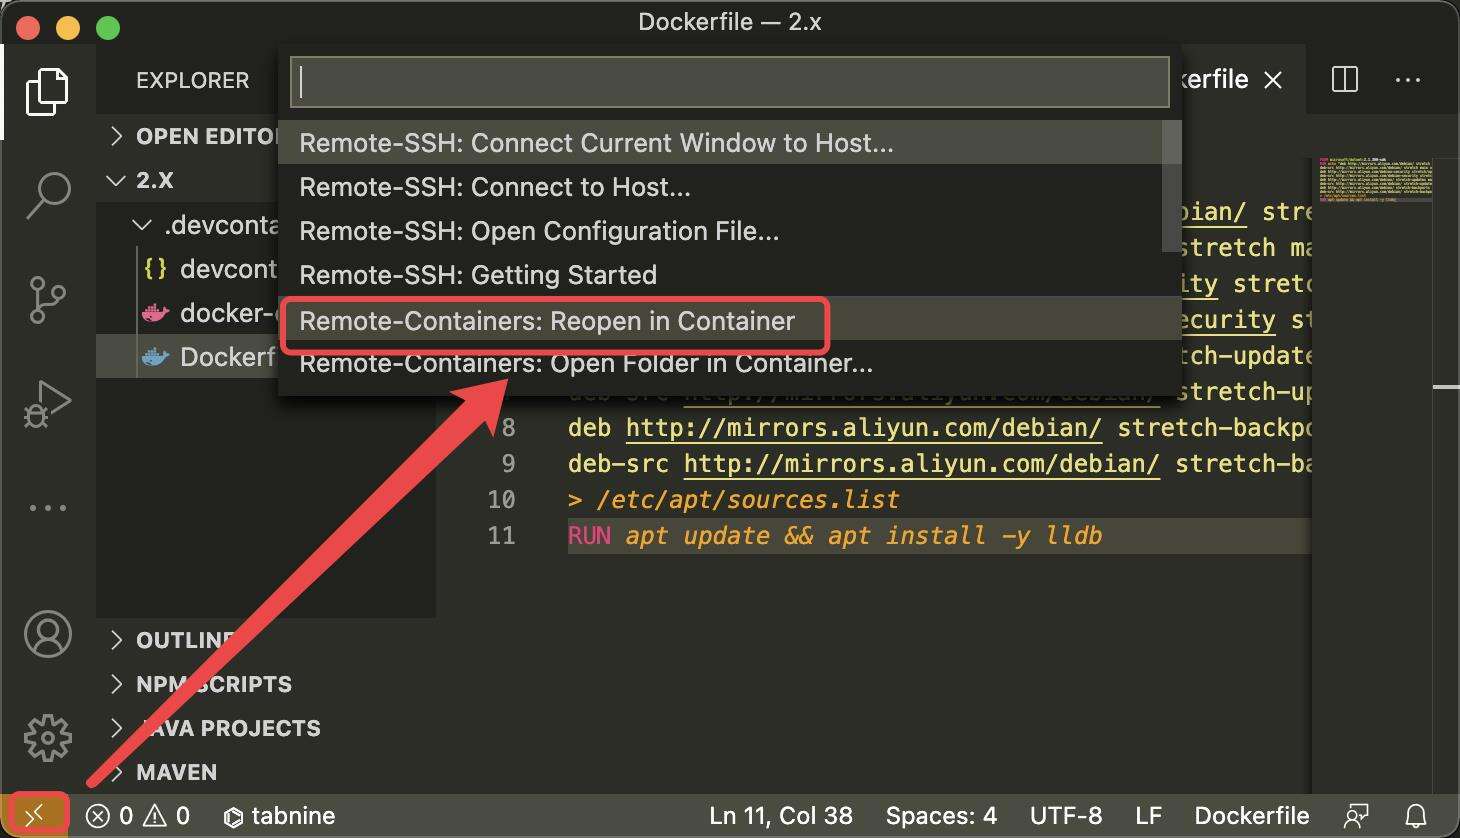Open the editor More Actions ellipsis

[1408, 80]
